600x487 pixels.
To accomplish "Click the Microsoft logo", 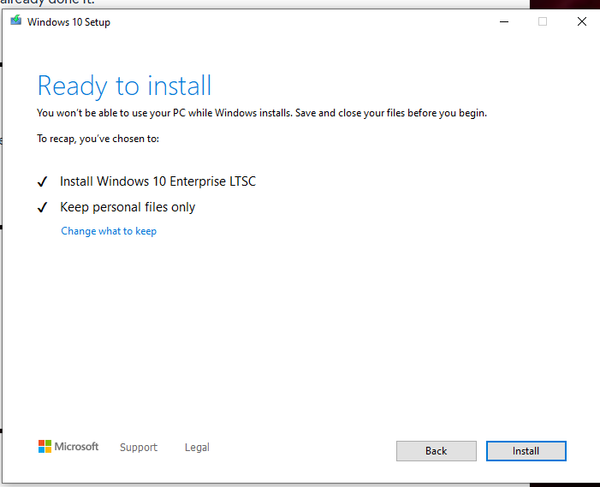I will 68,446.
